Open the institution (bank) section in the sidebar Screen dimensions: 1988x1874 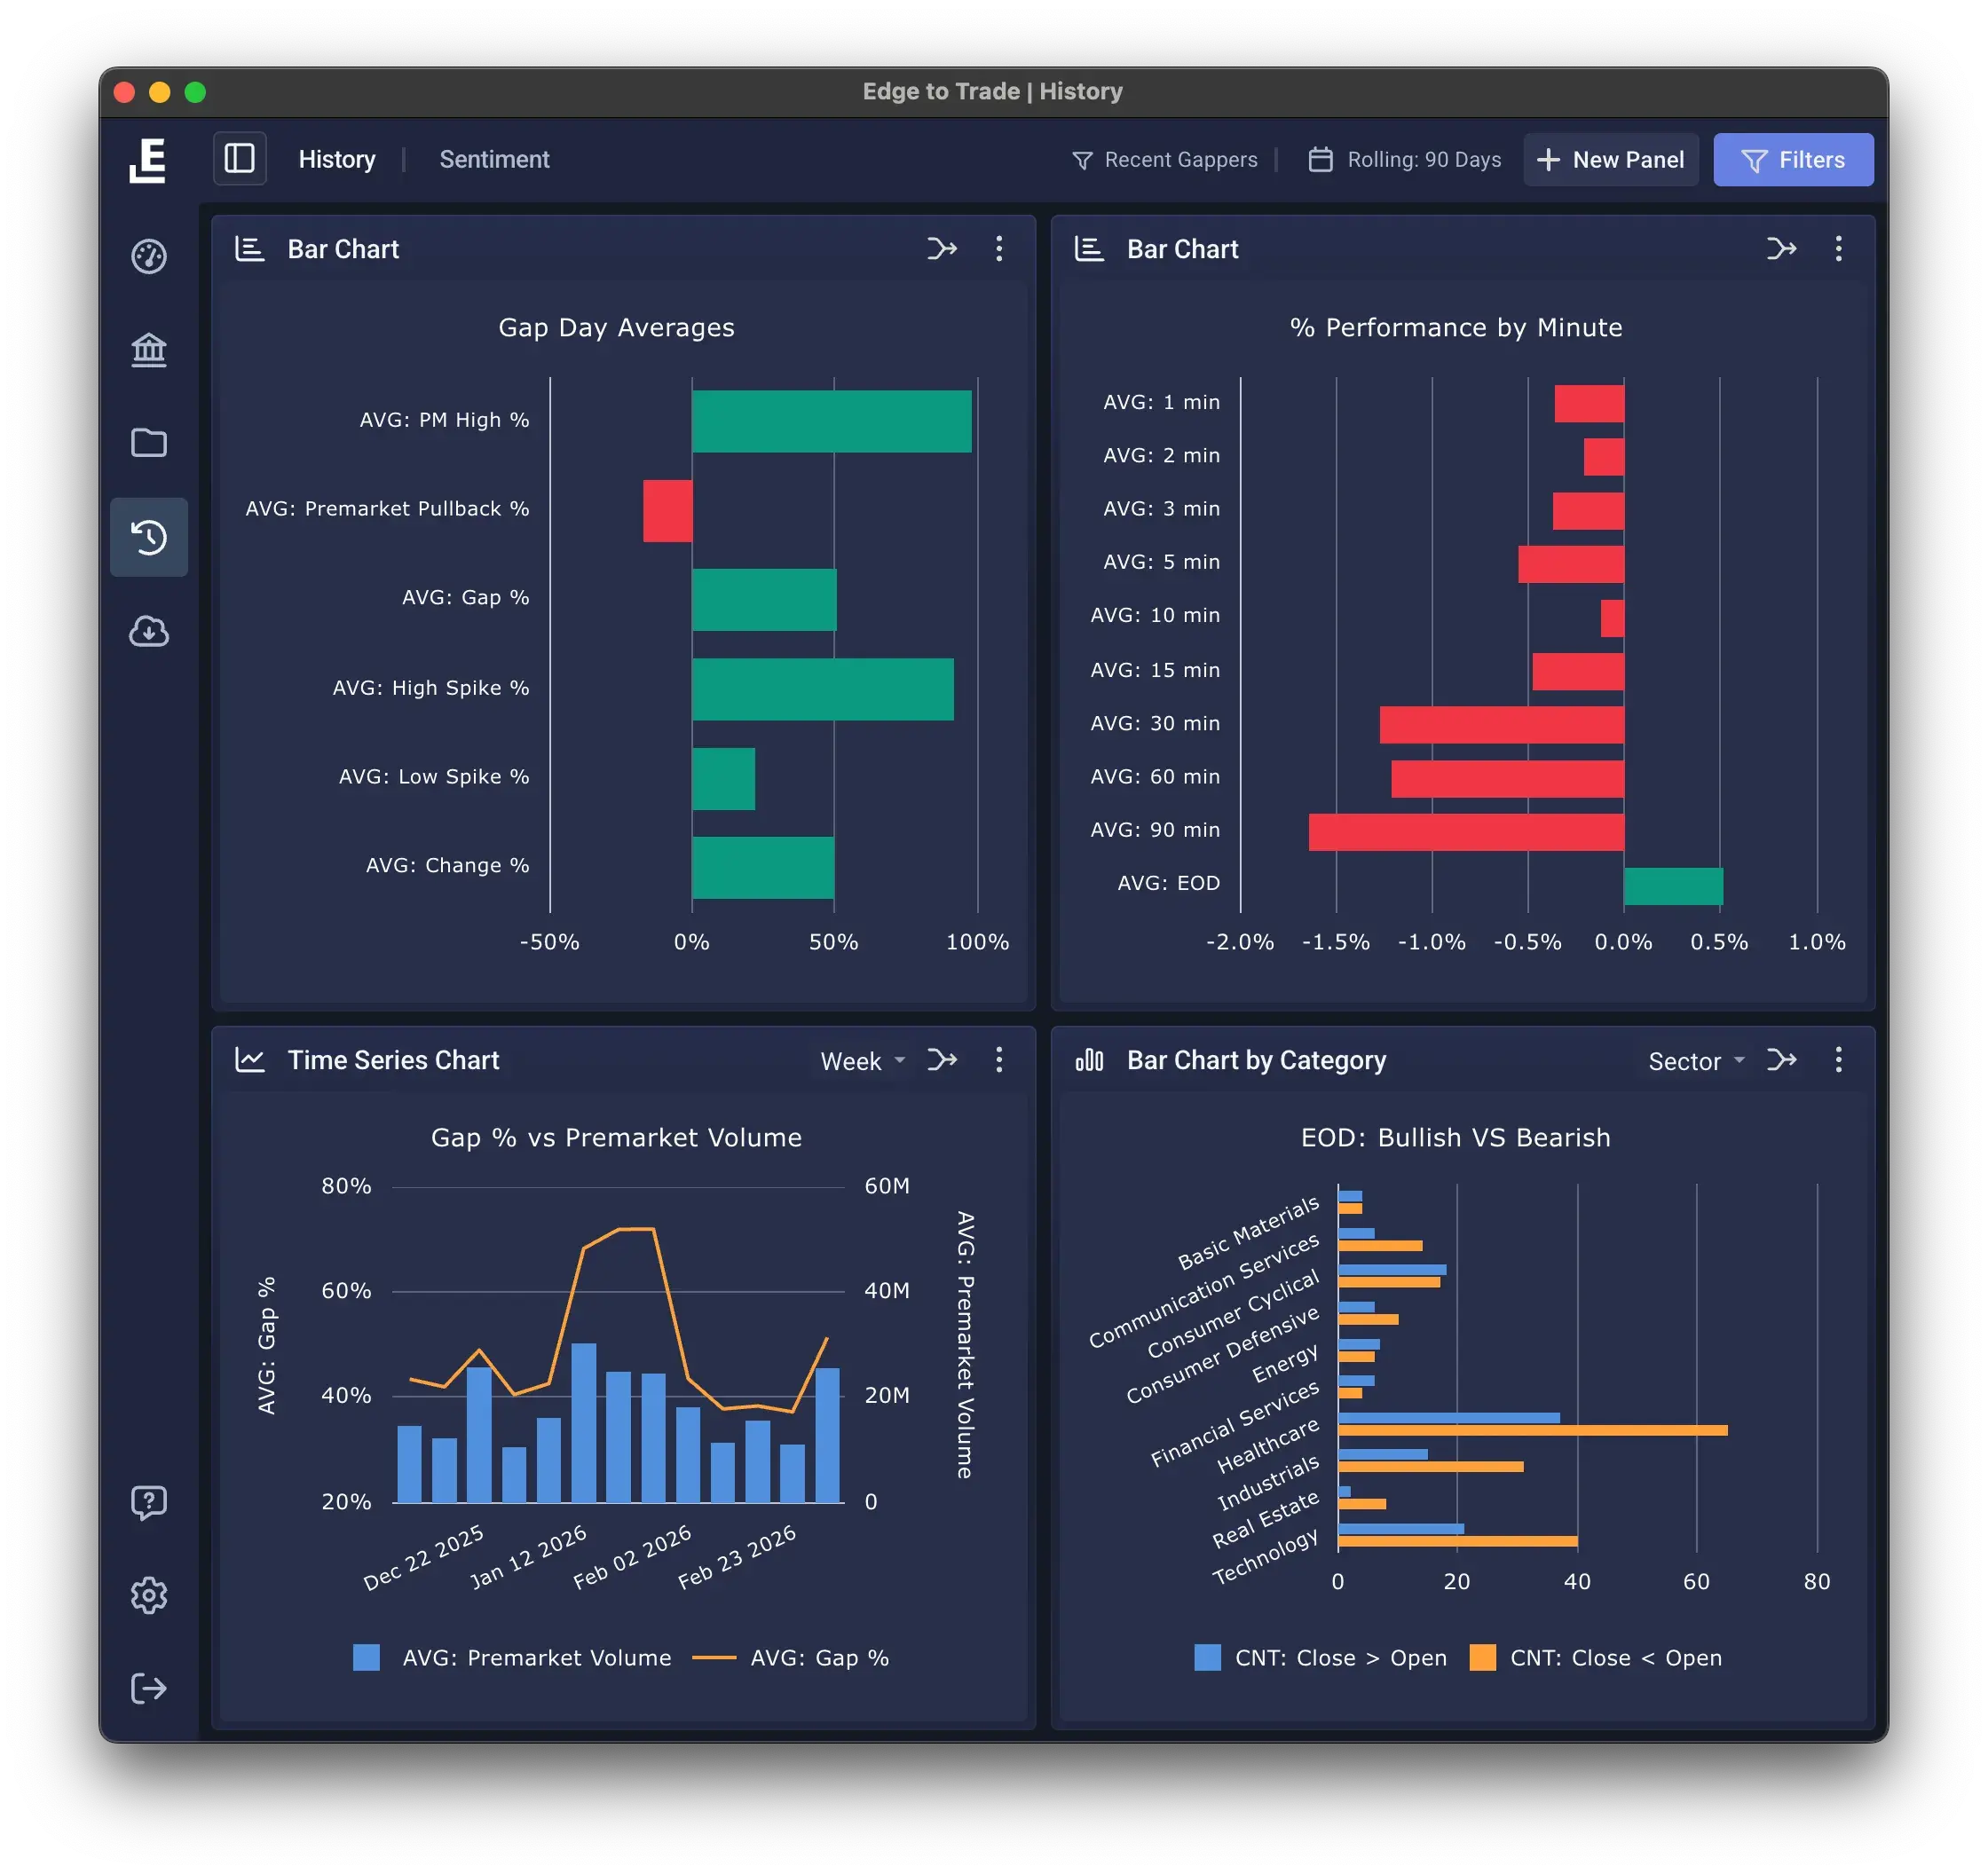coord(148,350)
